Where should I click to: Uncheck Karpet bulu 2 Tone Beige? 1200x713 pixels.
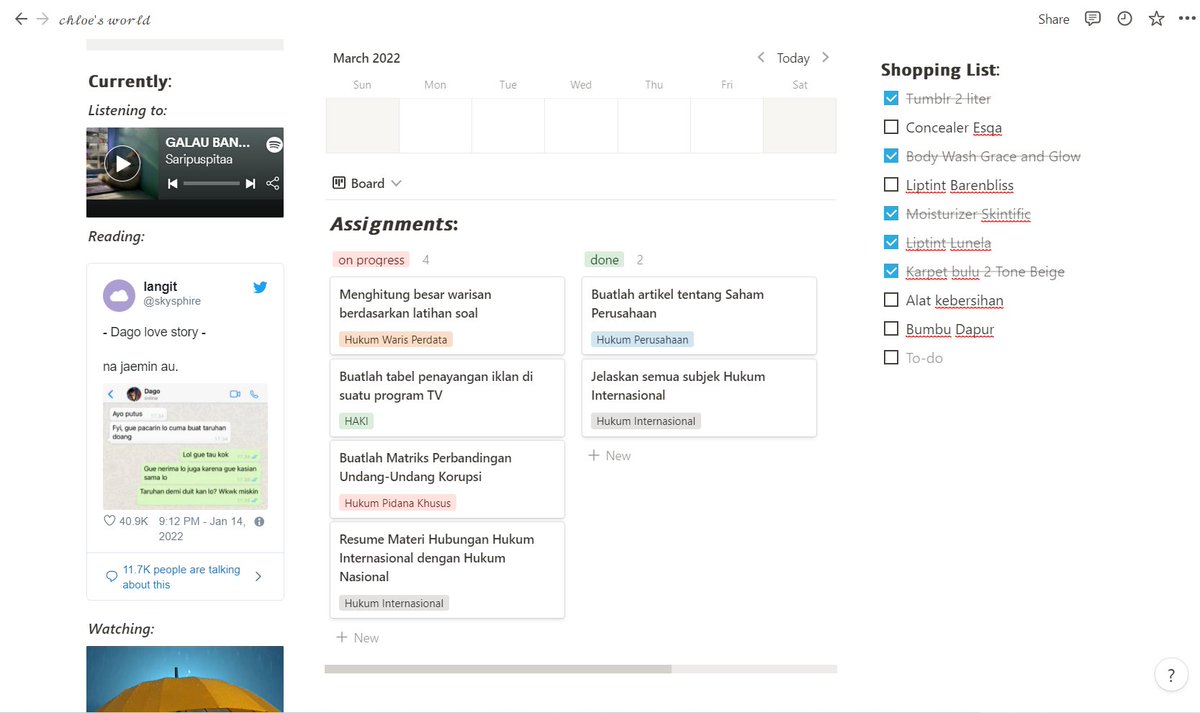891,271
